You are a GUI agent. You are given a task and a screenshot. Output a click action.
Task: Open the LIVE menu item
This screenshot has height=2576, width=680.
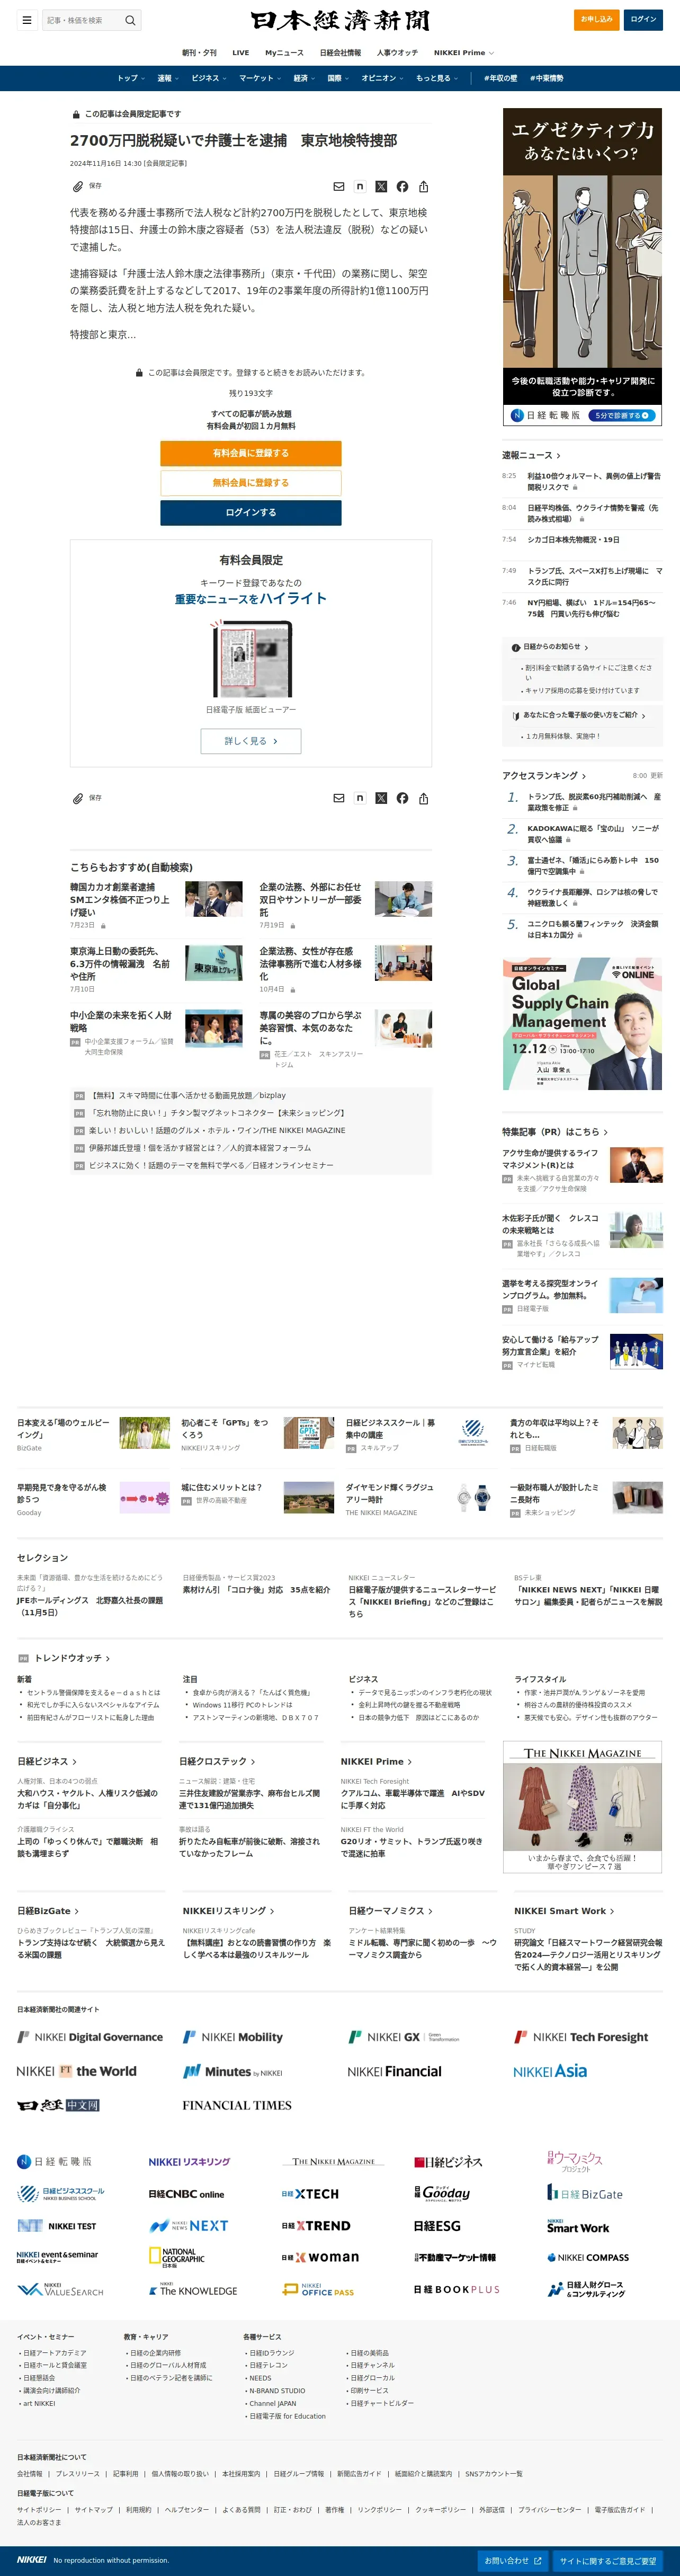pyautogui.click(x=241, y=52)
